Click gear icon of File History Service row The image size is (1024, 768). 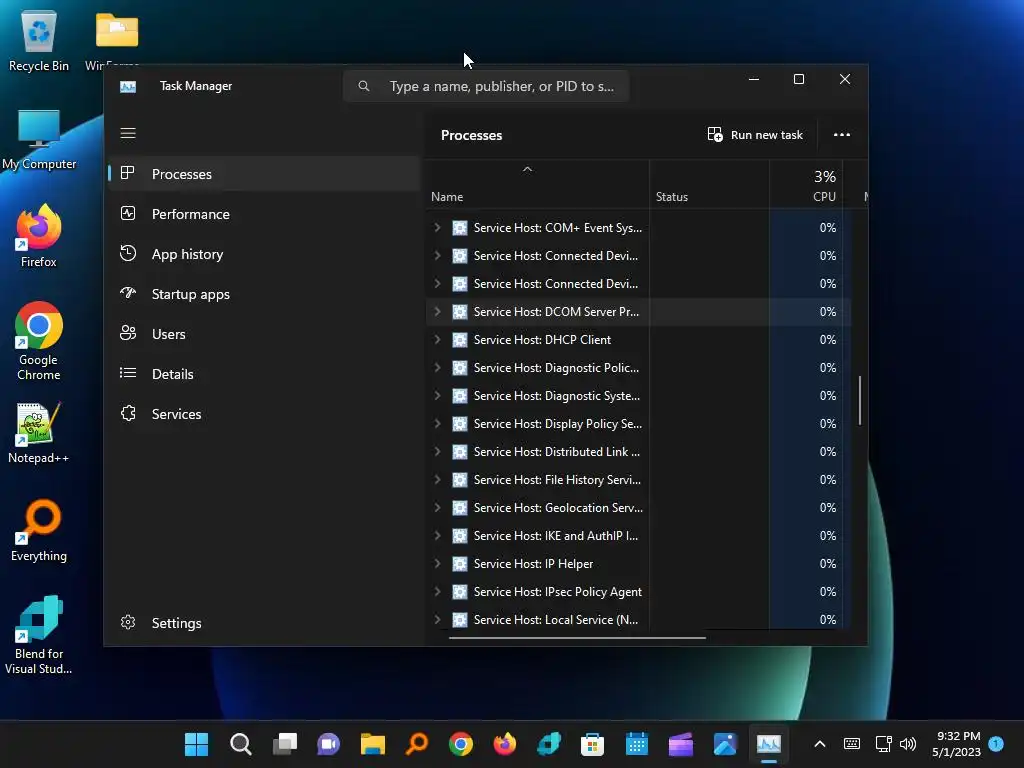click(460, 479)
